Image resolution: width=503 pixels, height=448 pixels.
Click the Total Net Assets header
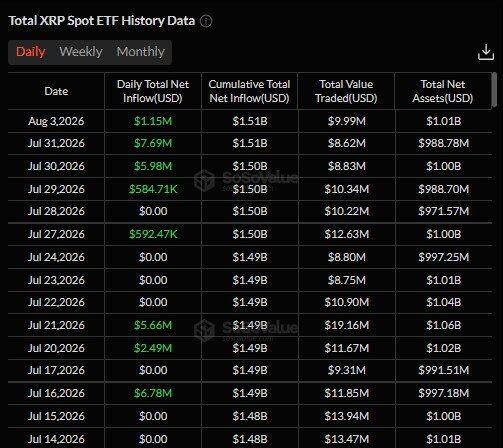(x=443, y=91)
